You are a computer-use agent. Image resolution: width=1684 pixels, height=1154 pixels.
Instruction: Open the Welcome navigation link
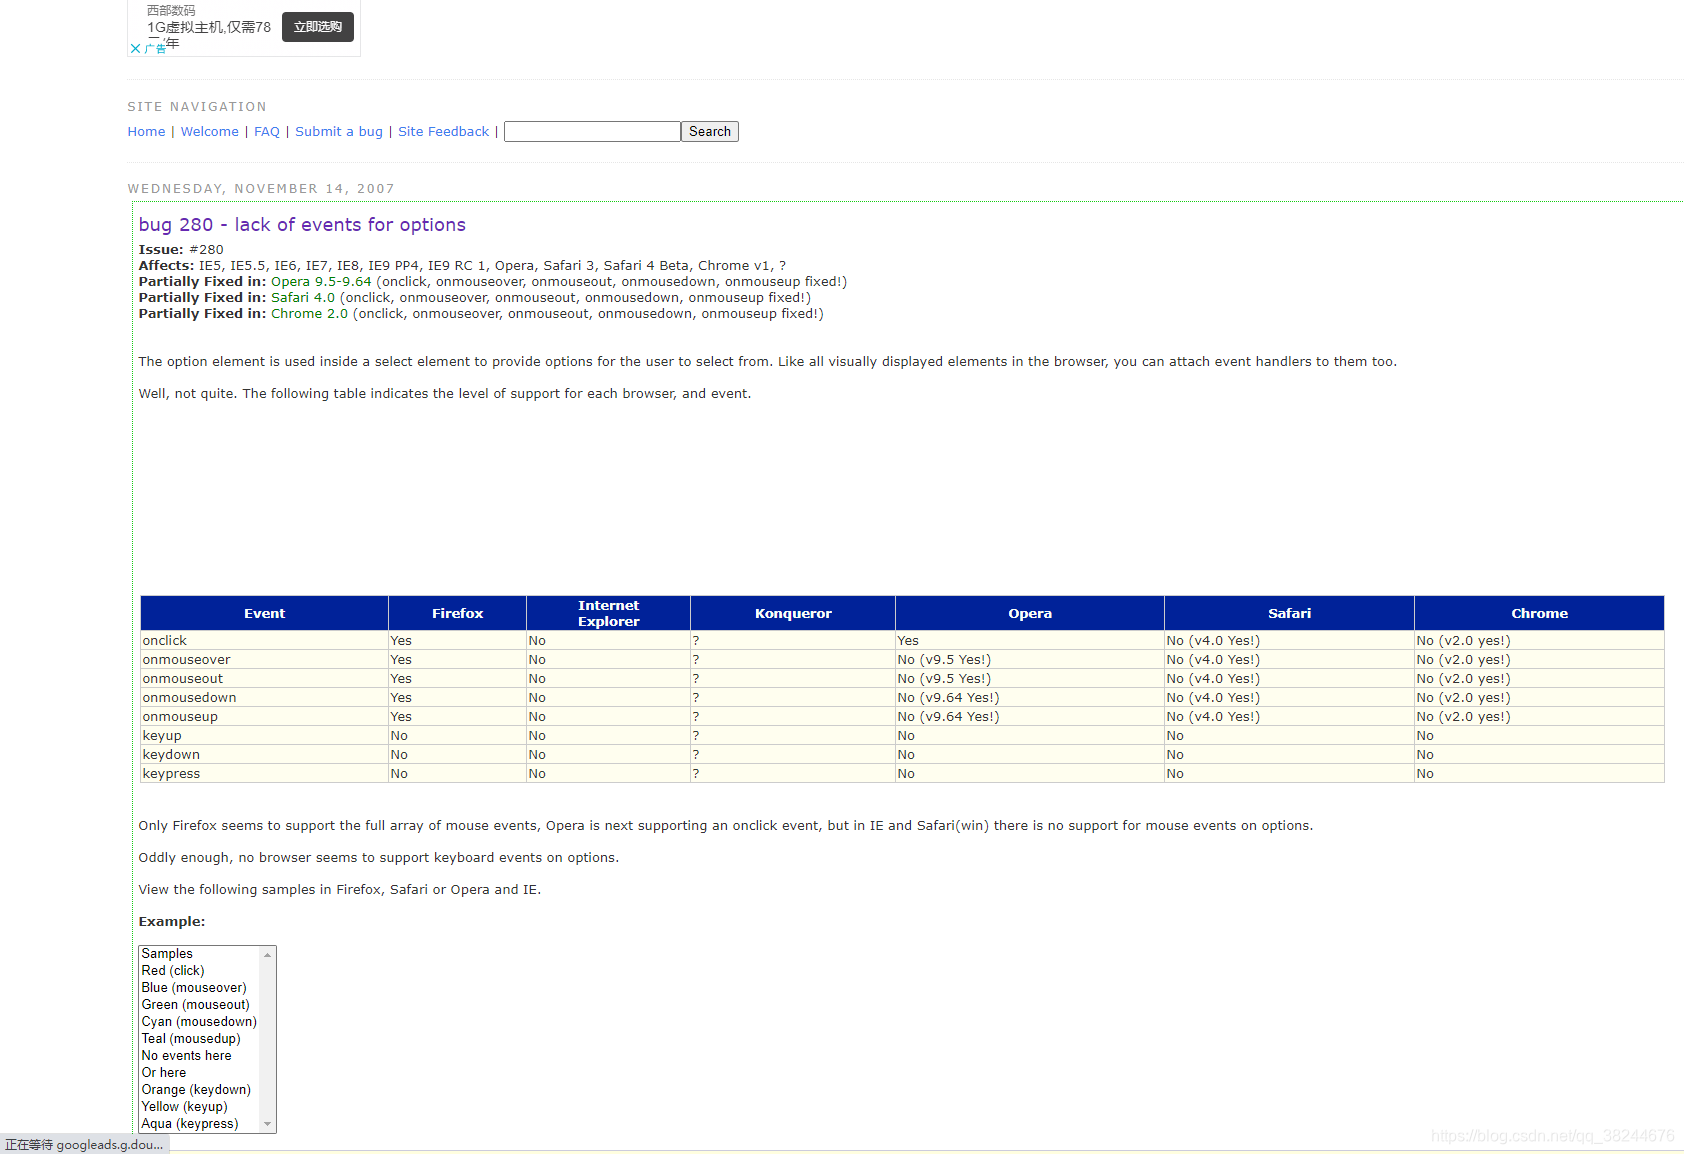click(x=210, y=132)
